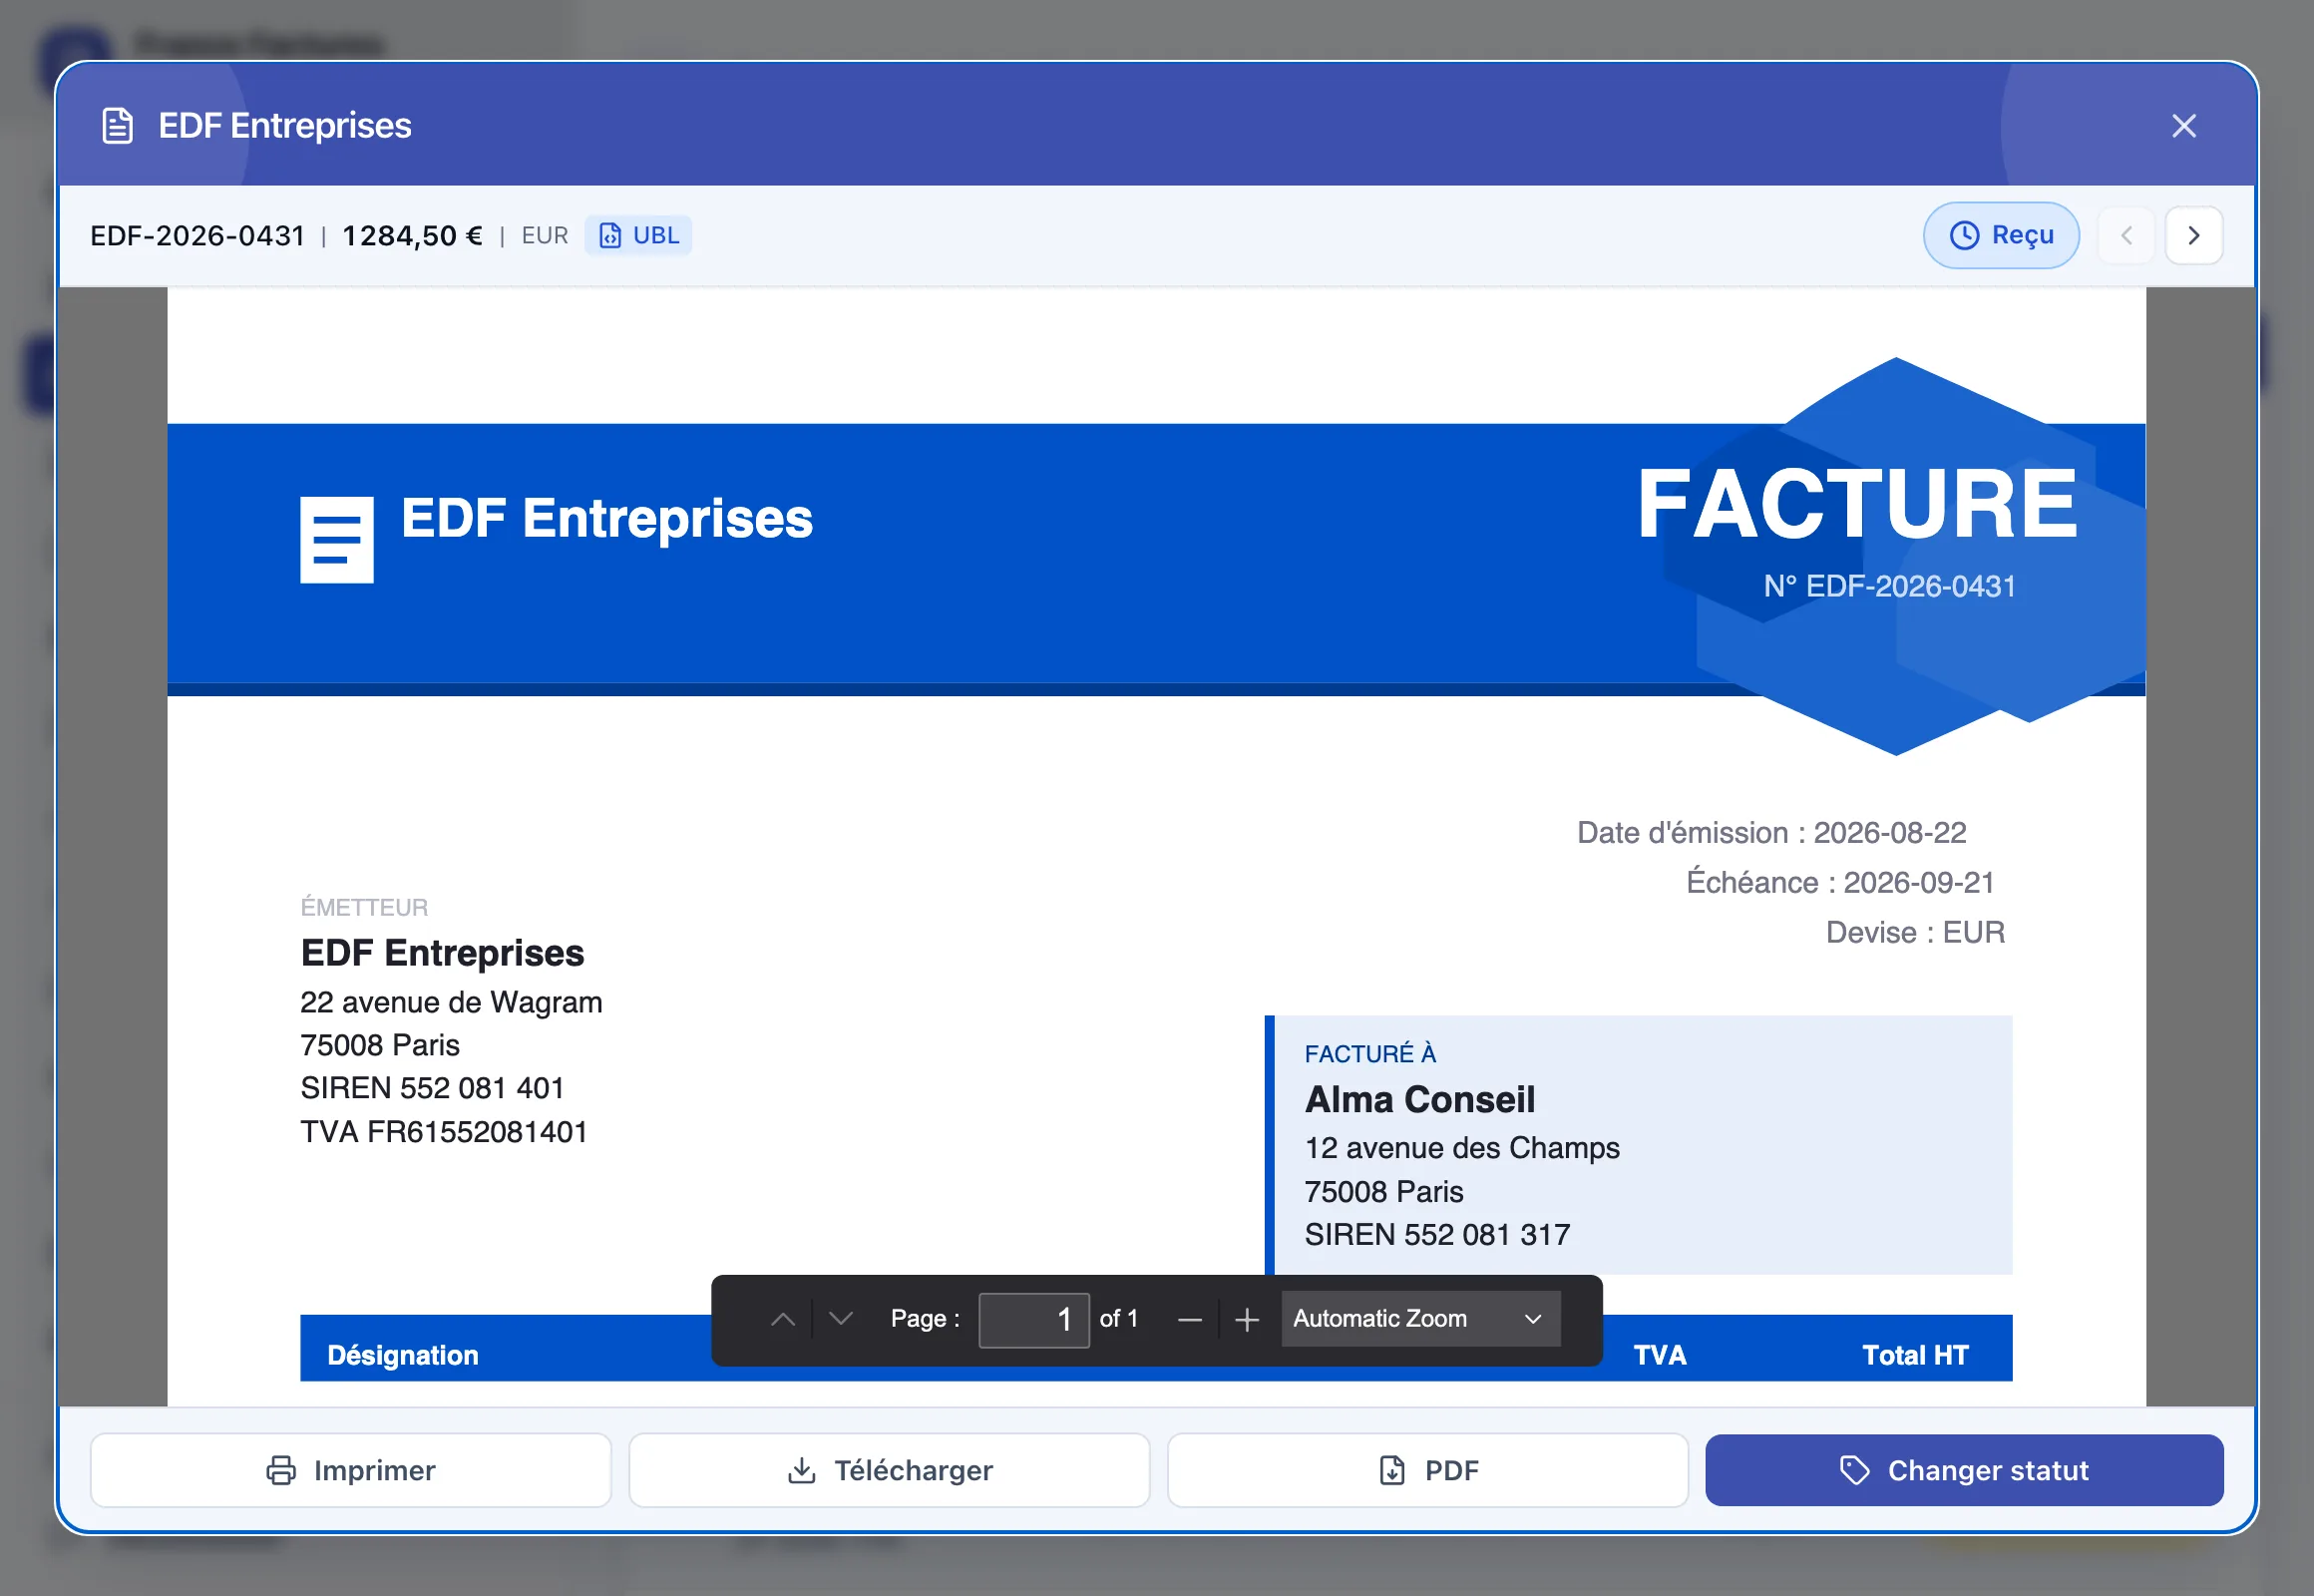Click the next page down arrow in PDF toolbar
Screen dimensions: 2314x1596
pyautogui.click(x=841, y=1320)
